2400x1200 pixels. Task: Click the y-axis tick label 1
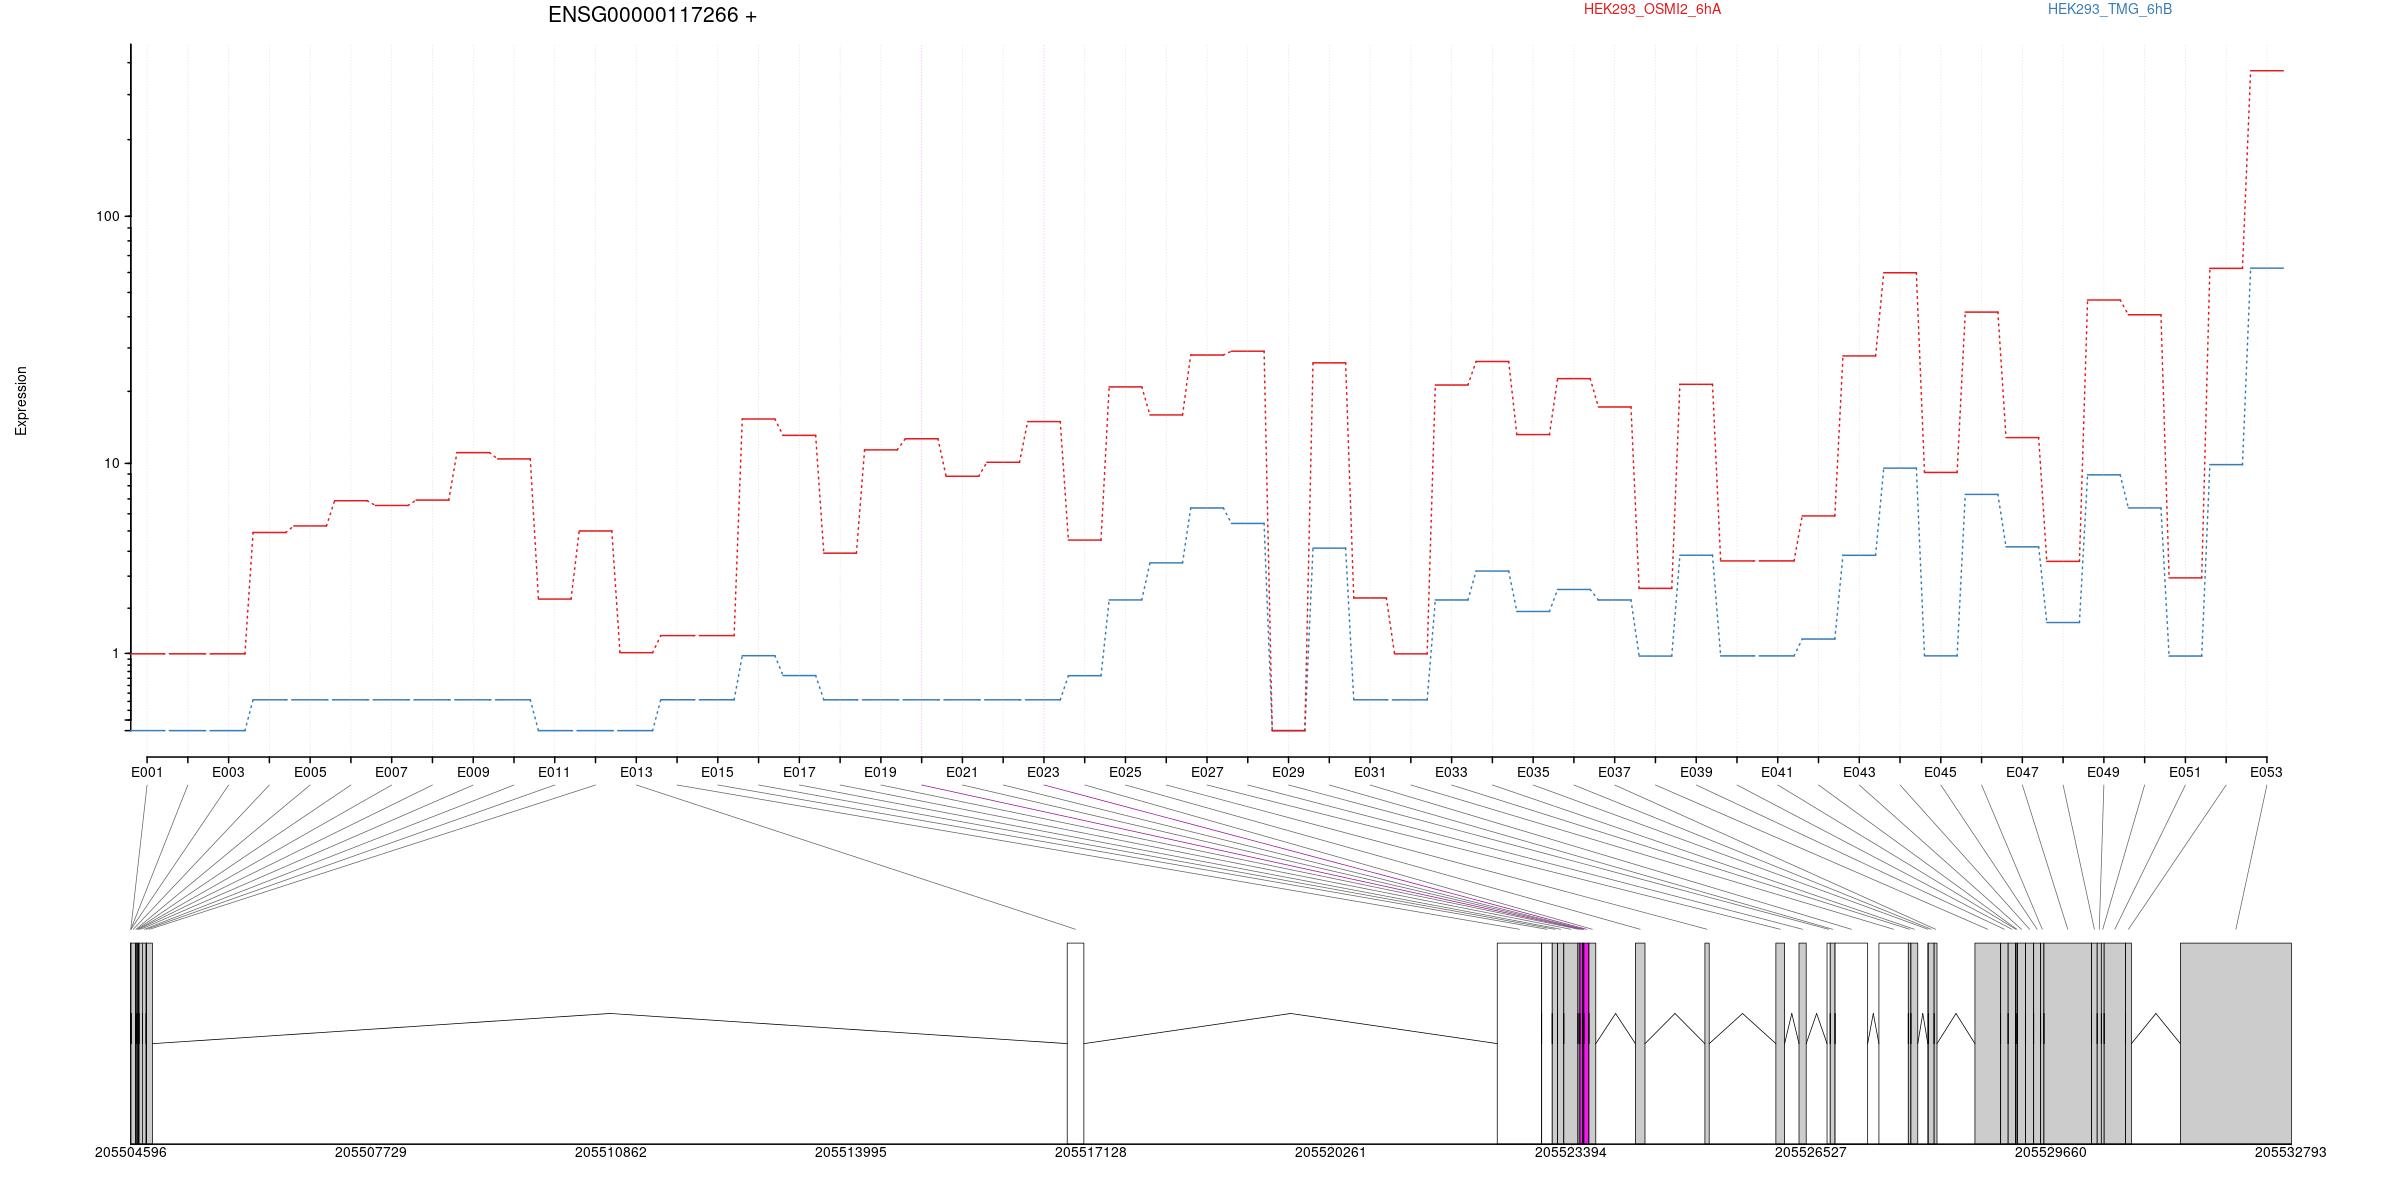click(x=114, y=654)
